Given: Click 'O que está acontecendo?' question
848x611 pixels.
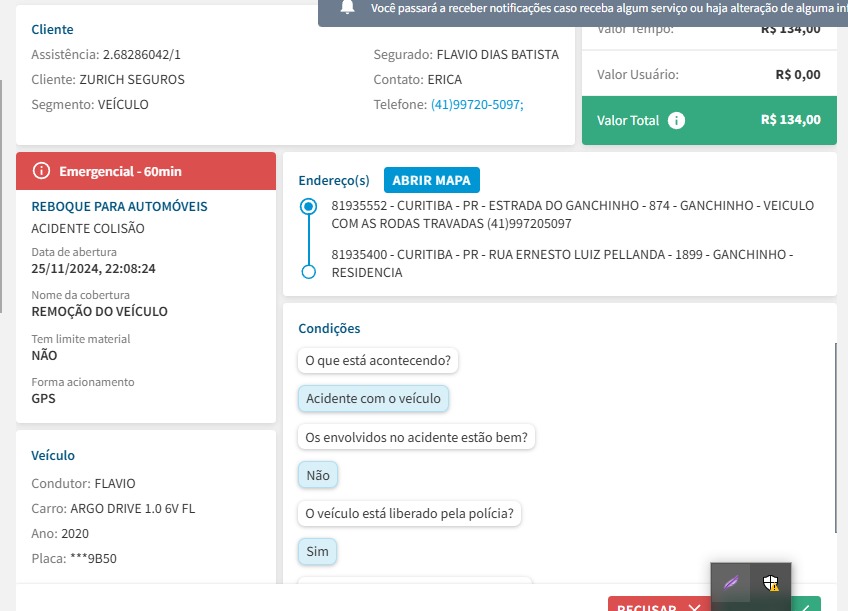Looking at the screenshot, I should click(378, 361).
